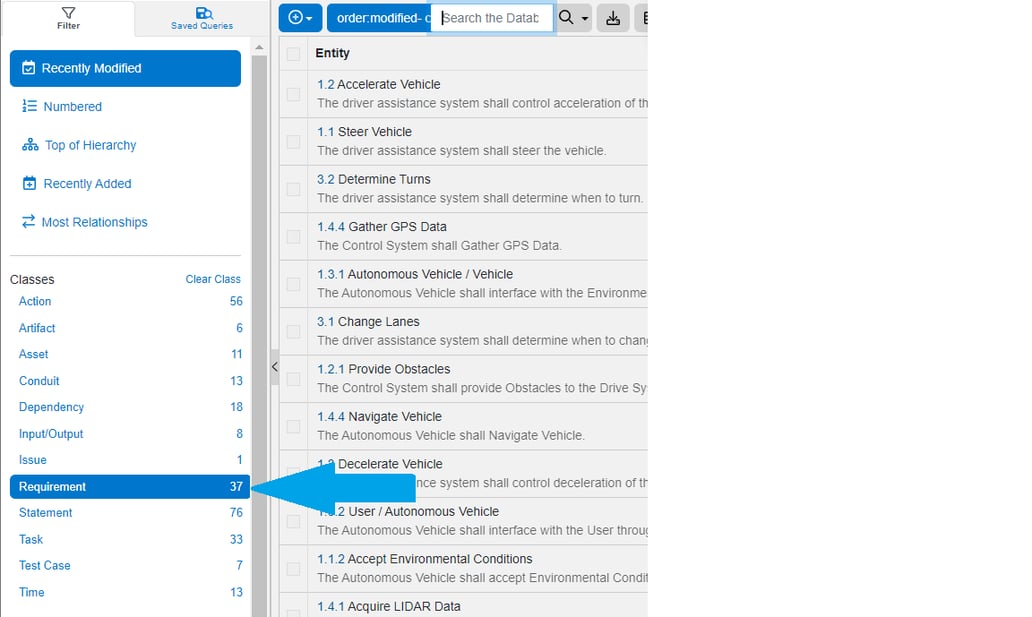Click the Numbered list icon

point(29,106)
